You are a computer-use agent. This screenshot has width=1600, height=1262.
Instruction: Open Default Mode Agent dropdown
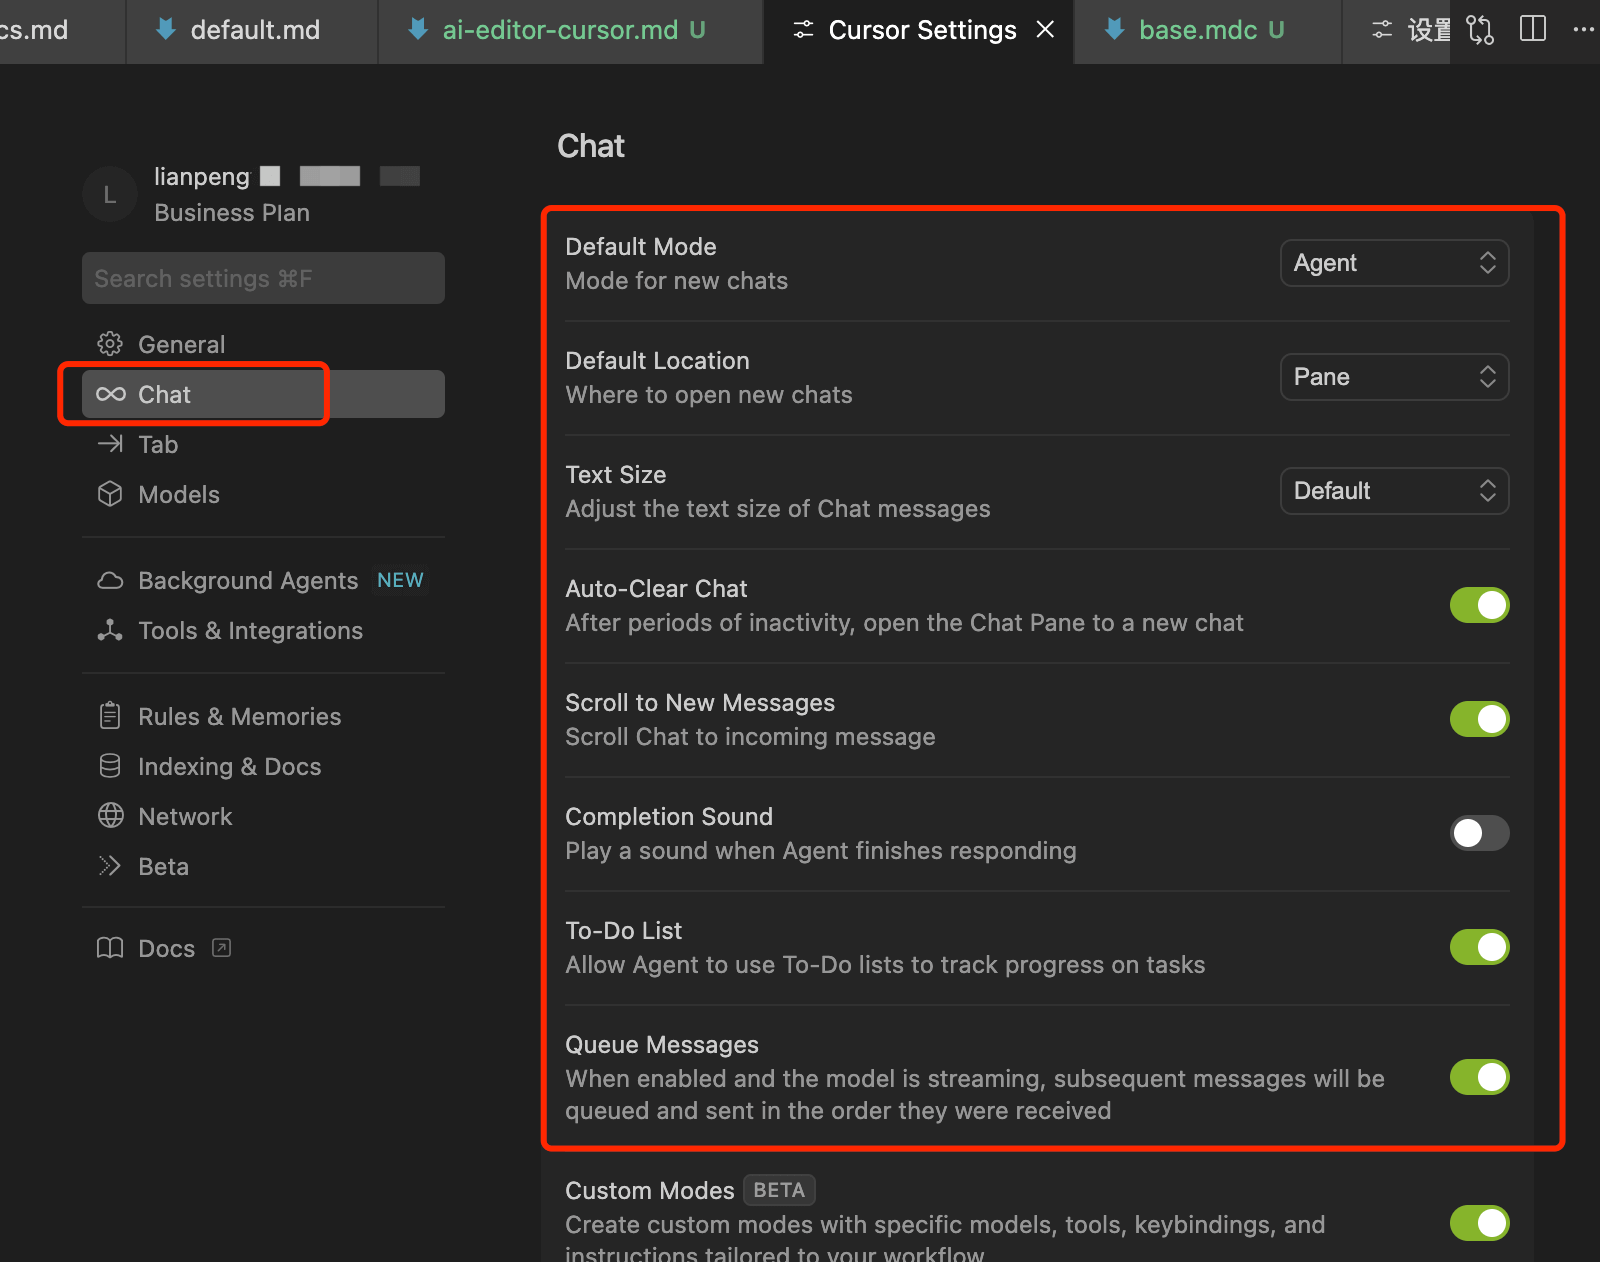[x=1394, y=263]
